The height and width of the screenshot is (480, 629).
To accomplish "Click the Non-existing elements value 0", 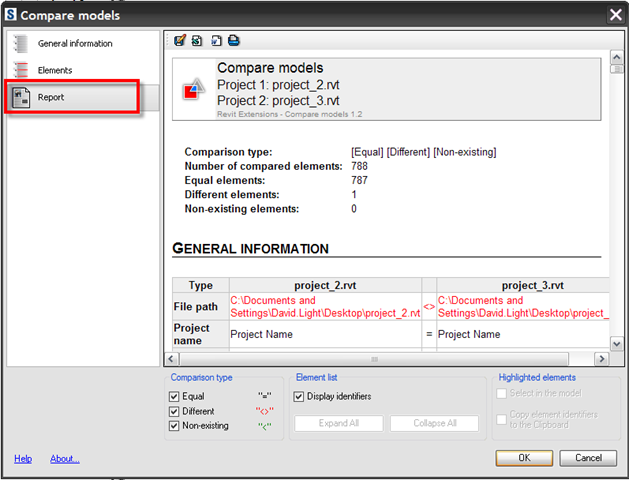I will (354, 209).
